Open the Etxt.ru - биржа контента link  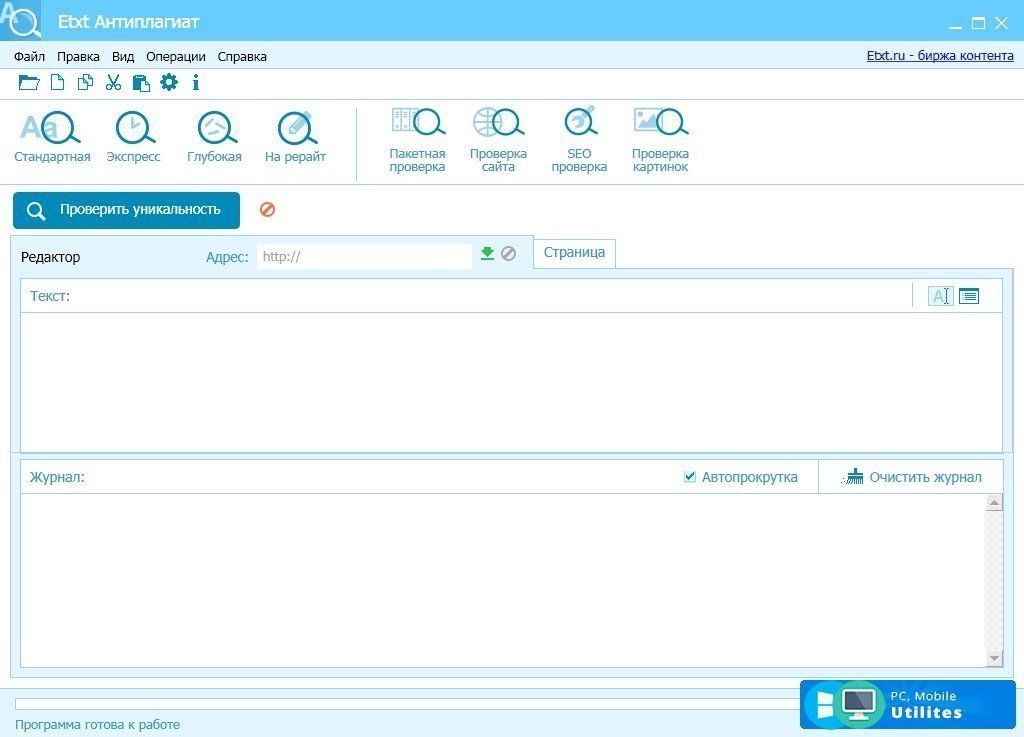[940, 56]
